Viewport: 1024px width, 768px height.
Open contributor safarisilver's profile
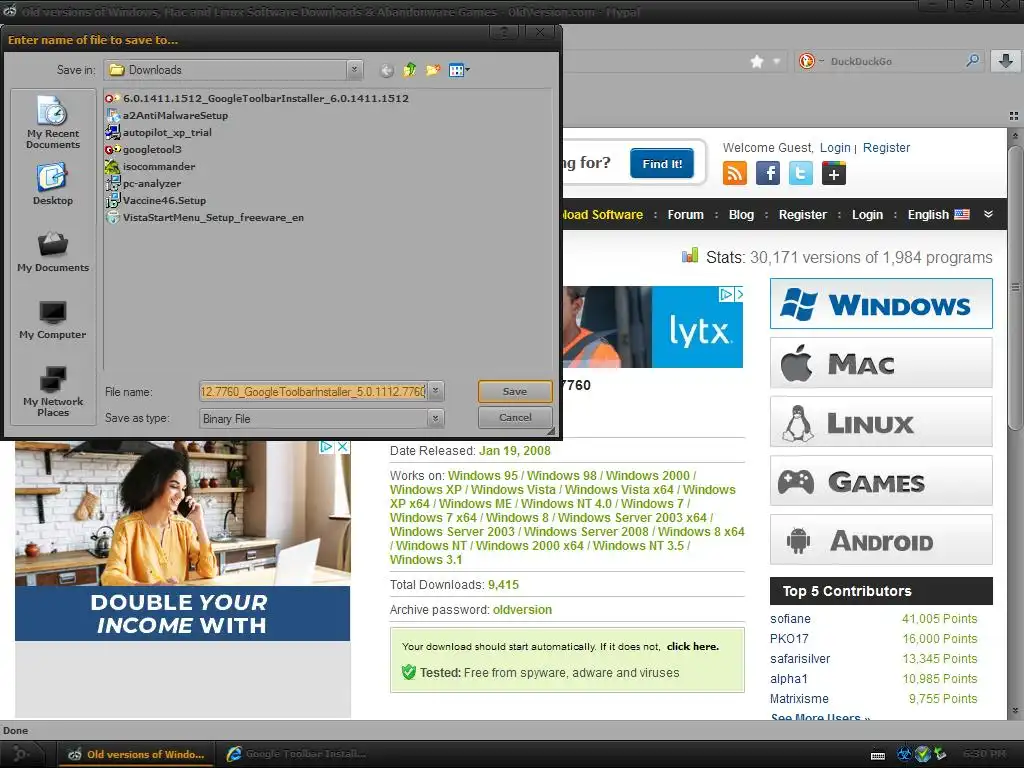coord(800,659)
